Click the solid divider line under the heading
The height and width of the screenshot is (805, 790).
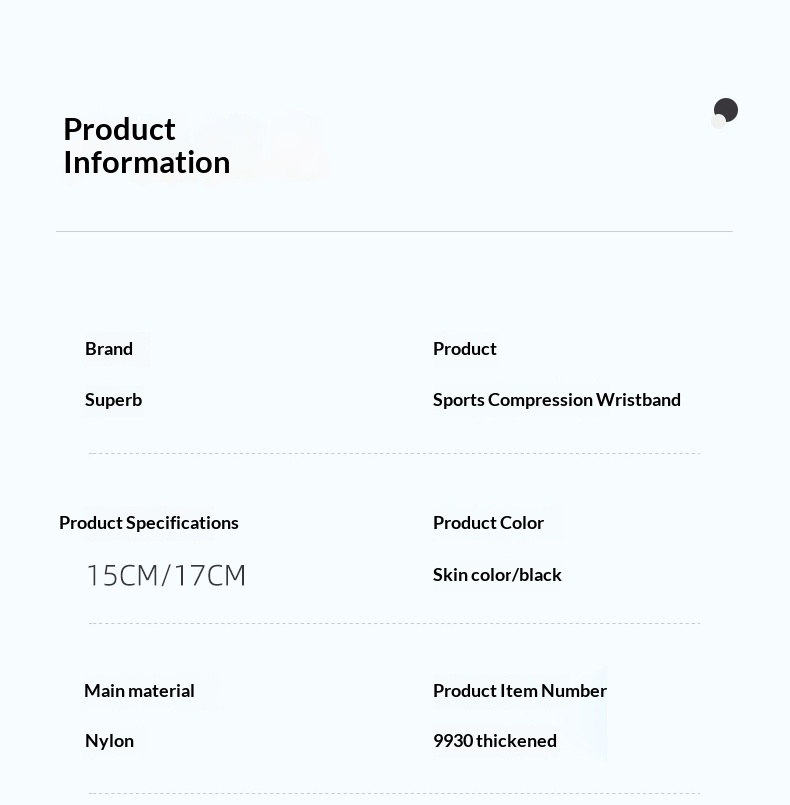[x=394, y=232]
